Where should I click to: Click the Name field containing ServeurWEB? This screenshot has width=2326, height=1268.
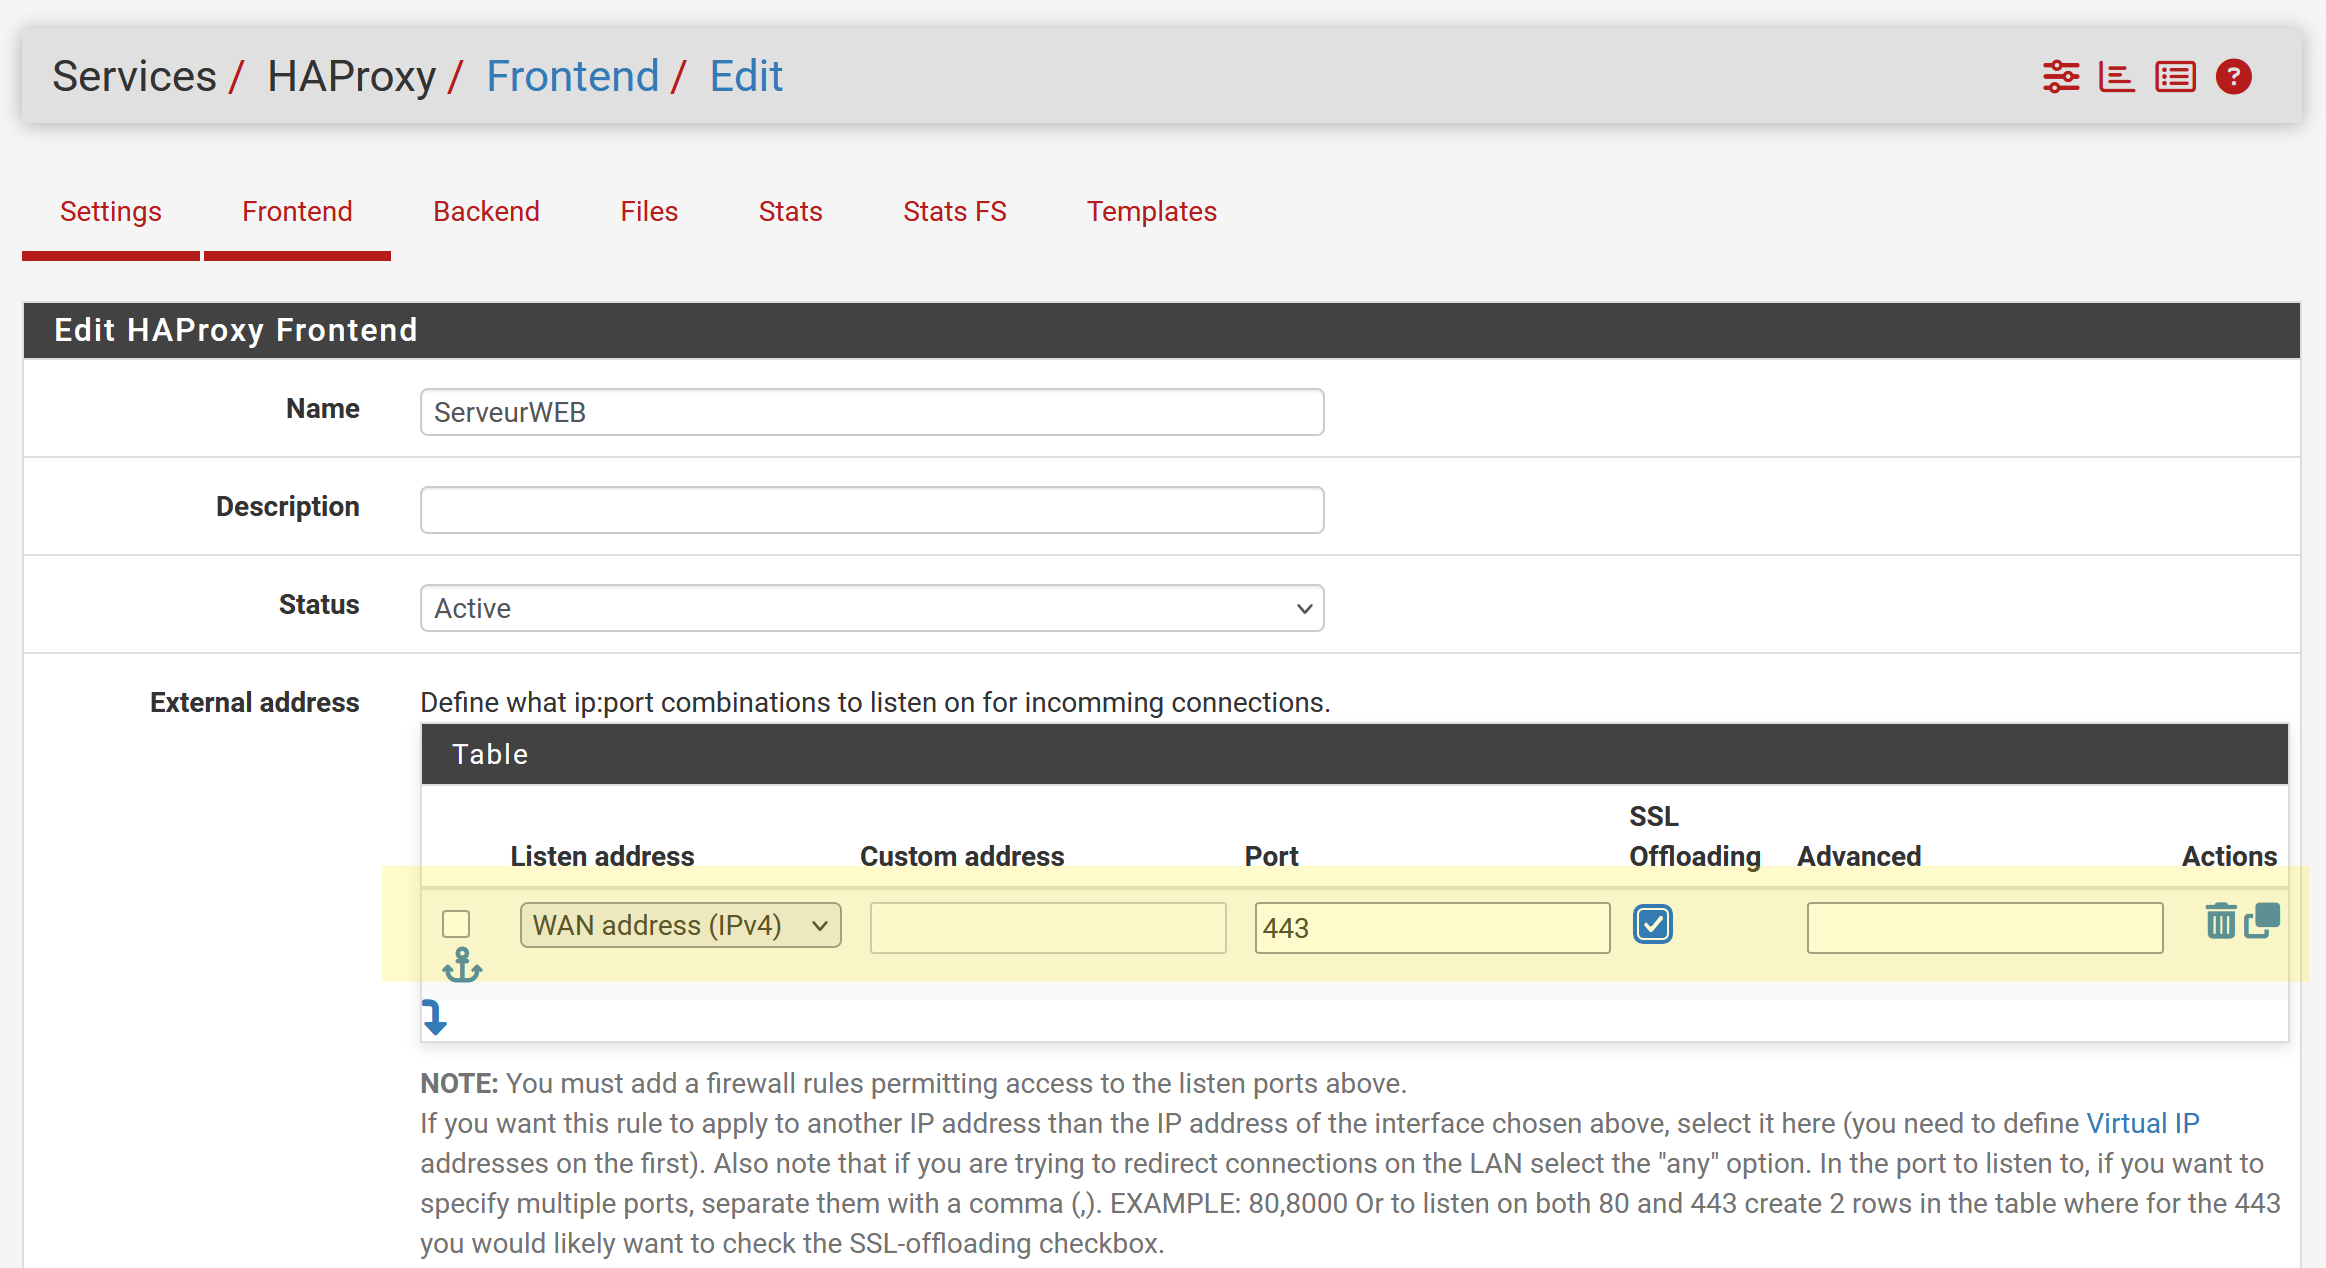click(x=872, y=412)
